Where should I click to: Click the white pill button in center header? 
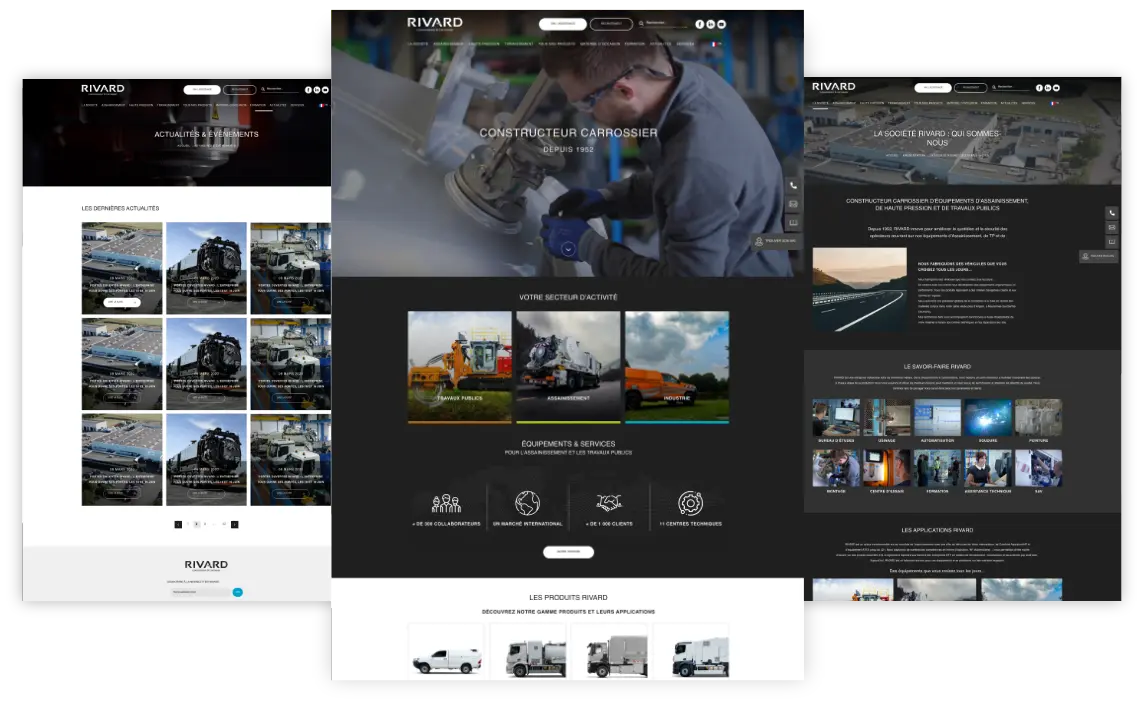pos(562,24)
